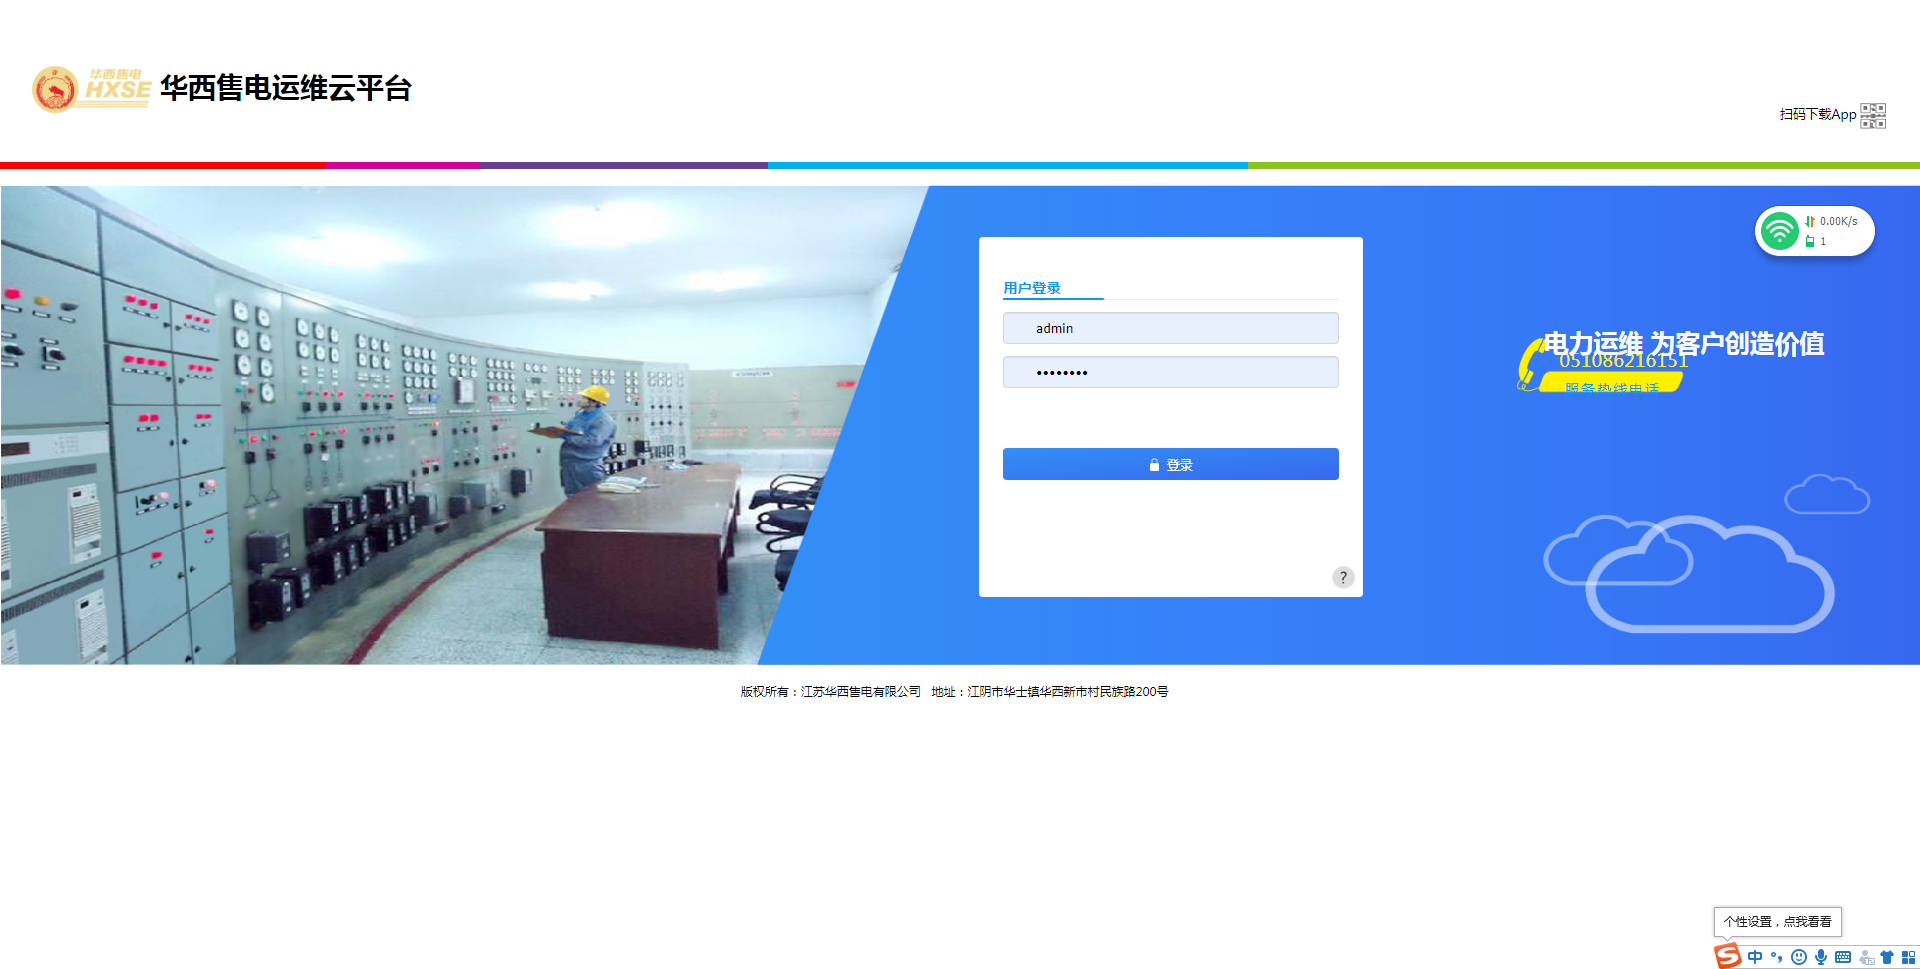Click the HXSE company logo
The height and width of the screenshot is (969, 1920).
pos(92,89)
